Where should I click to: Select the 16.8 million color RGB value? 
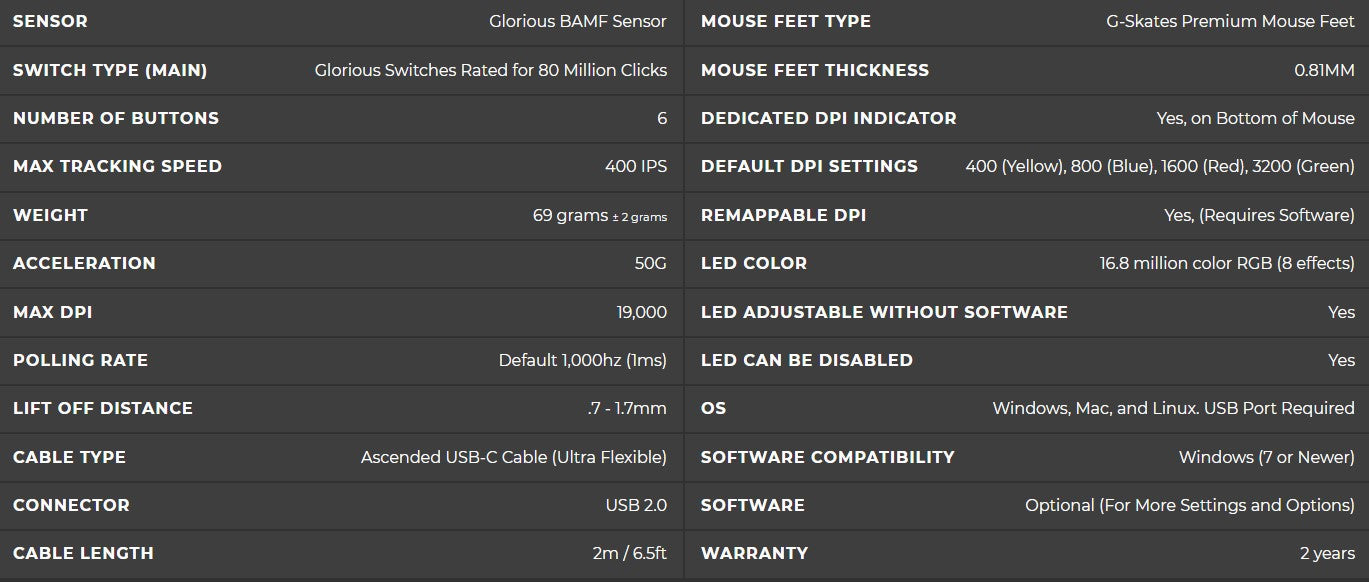pyautogui.click(x=1226, y=263)
